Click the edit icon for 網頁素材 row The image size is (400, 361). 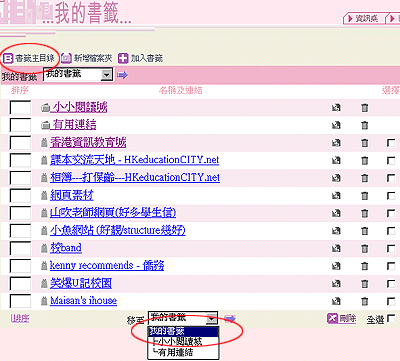click(x=336, y=196)
